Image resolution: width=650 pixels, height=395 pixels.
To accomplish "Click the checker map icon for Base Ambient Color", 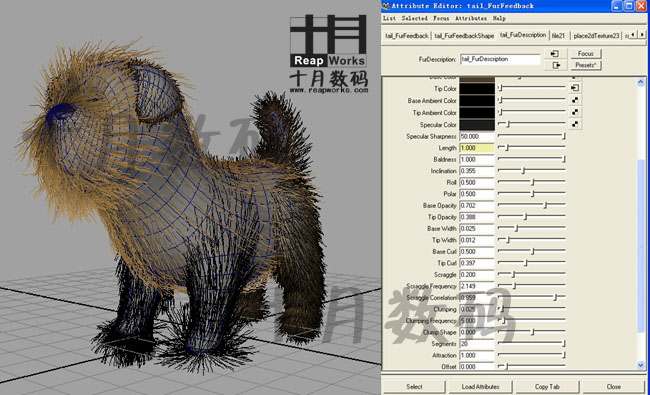I will 575,100.
